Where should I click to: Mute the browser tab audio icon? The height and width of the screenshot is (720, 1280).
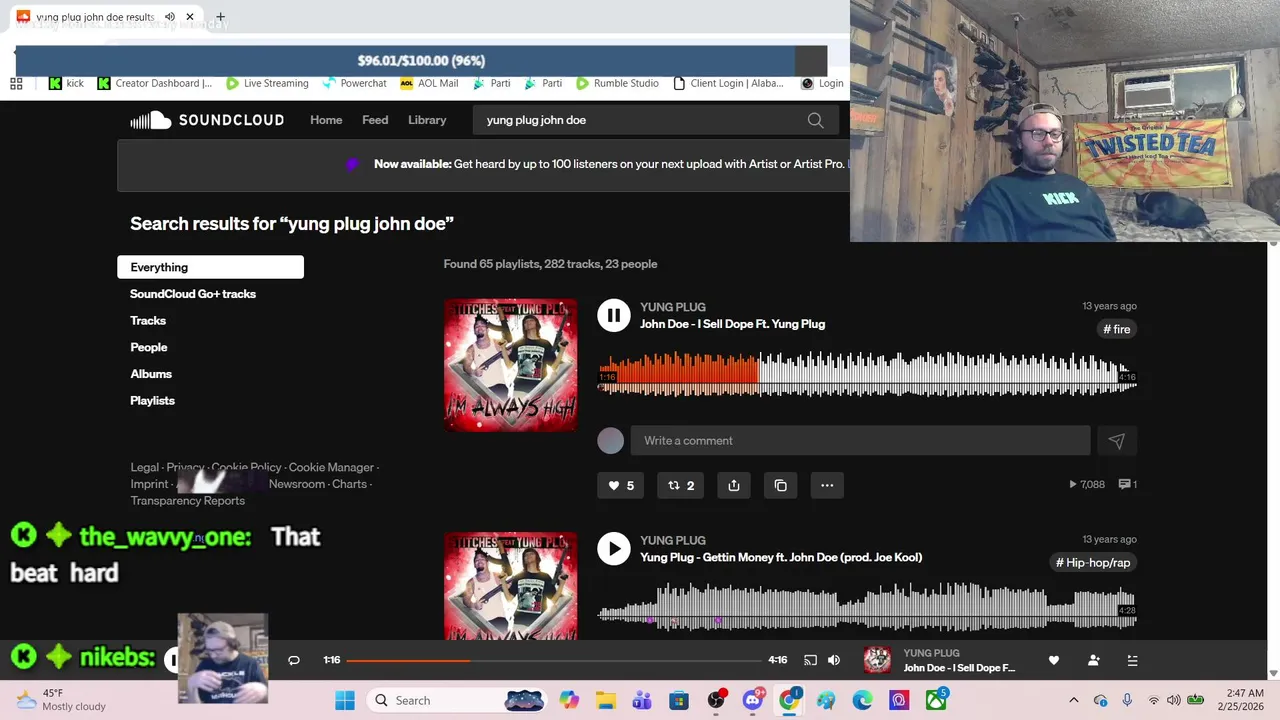170,17
